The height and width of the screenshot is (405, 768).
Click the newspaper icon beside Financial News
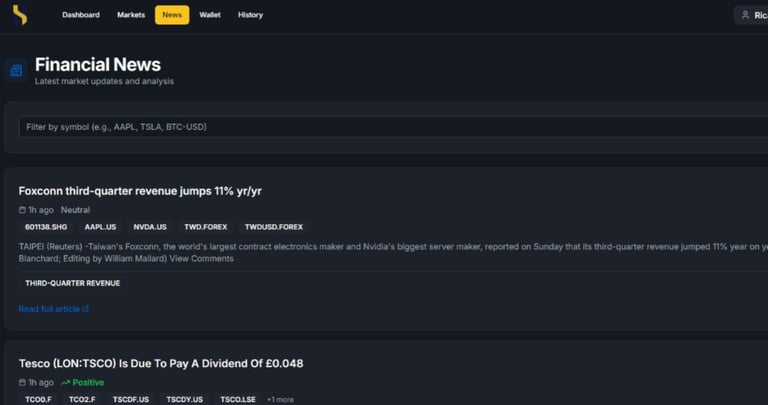[x=16, y=71]
